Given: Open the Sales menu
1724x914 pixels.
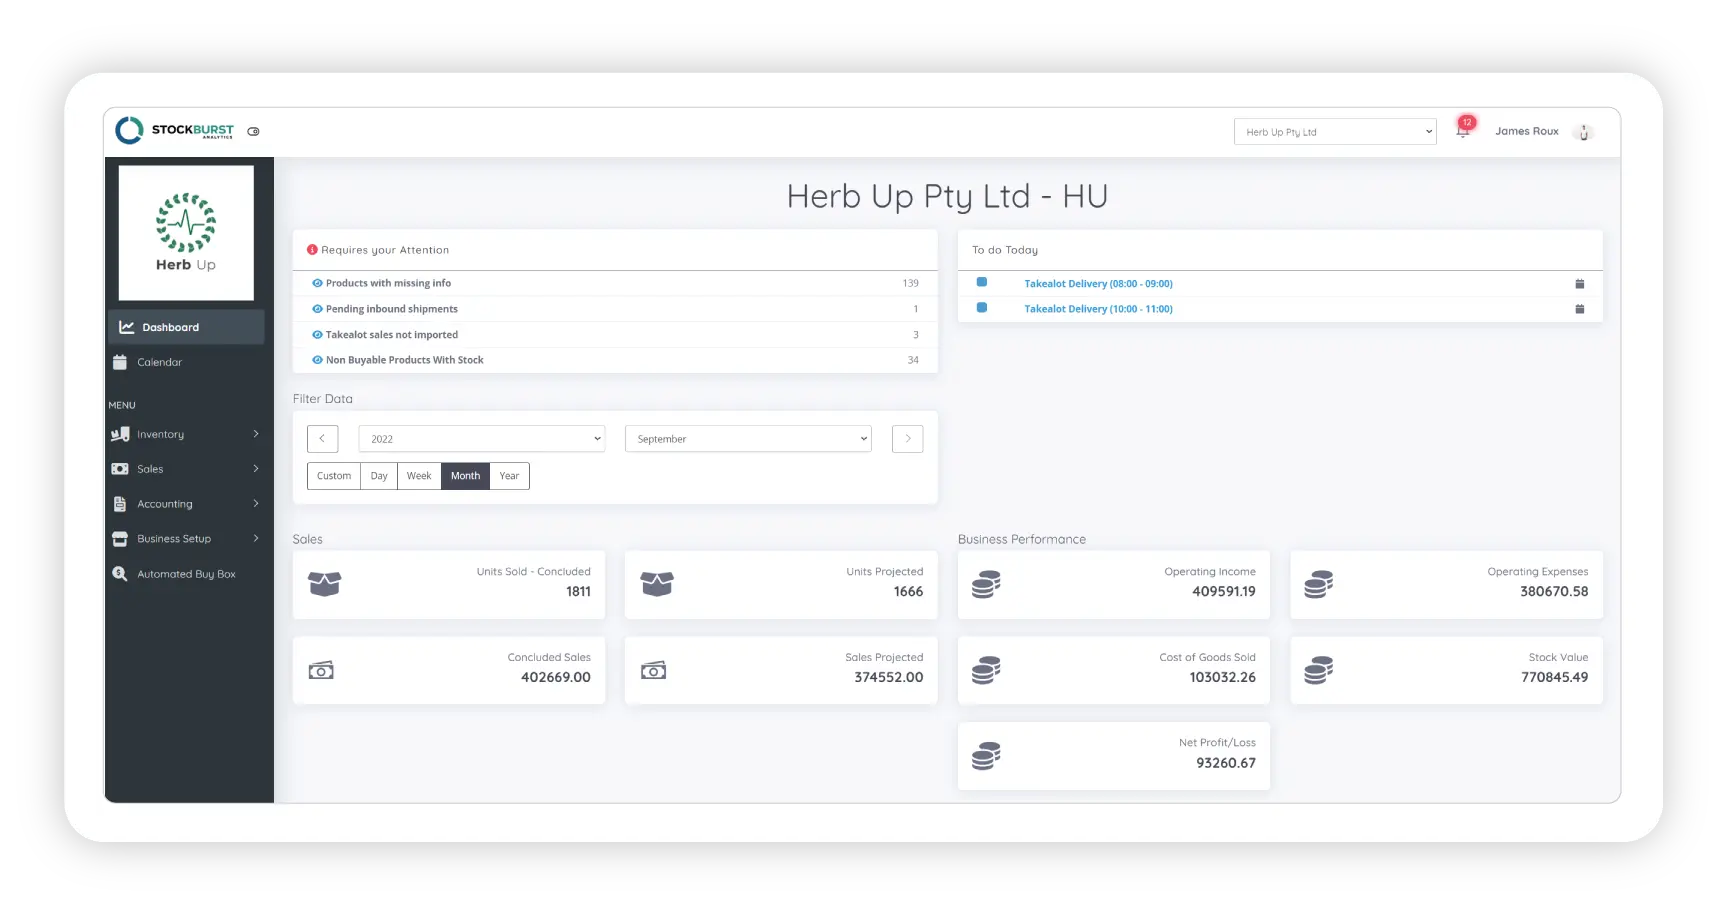Looking at the screenshot, I should [186, 469].
